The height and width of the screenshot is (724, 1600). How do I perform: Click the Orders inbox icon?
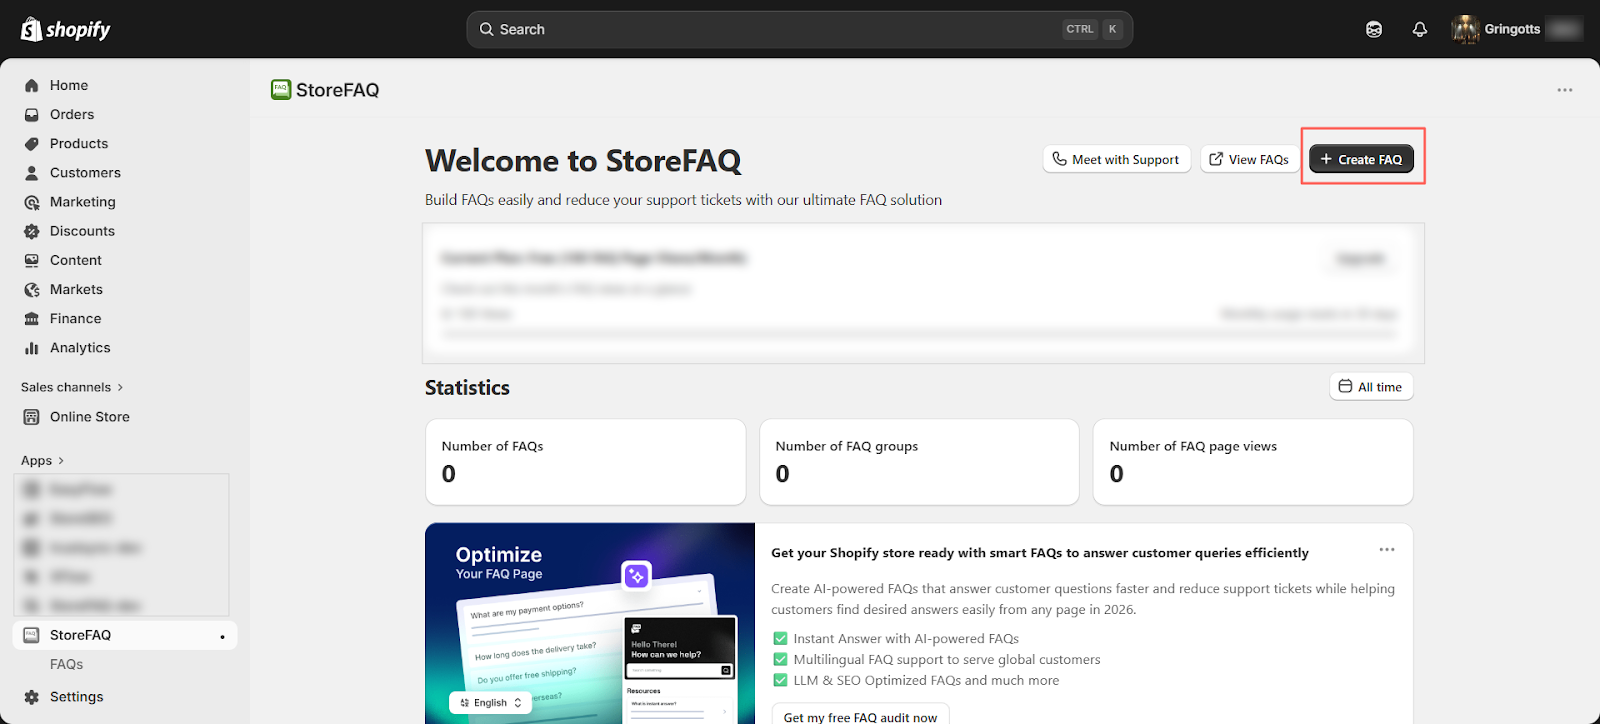pyautogui.click(x=32, y=115)
